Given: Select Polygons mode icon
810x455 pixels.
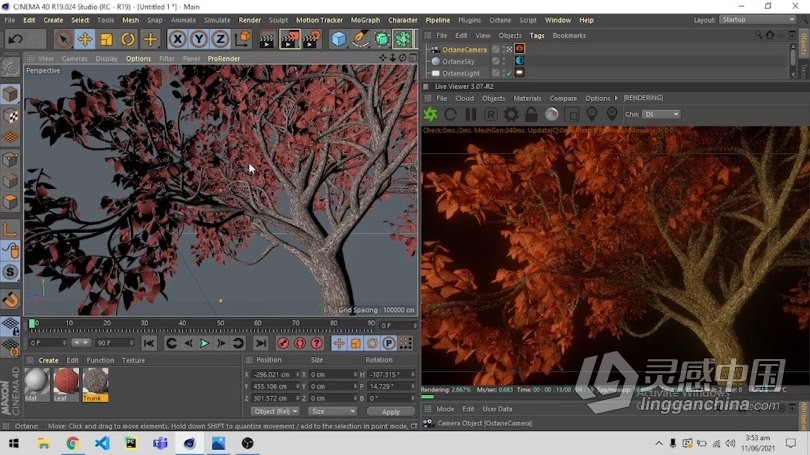Looking at the screenshot, I should 10,202.
